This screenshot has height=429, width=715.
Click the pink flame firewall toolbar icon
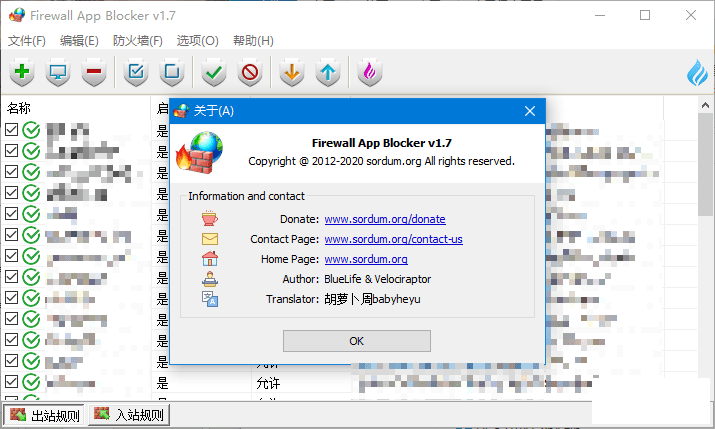(370, 72)
